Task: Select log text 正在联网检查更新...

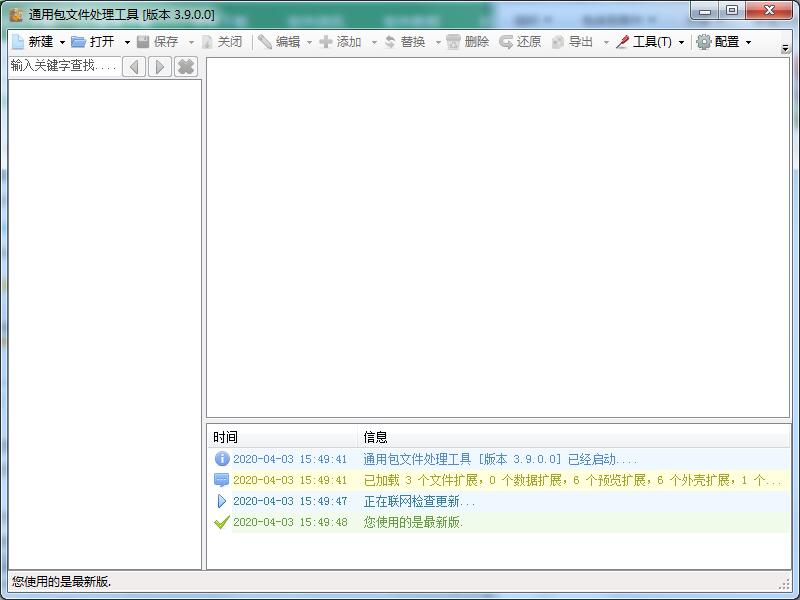Action: coord(419,501)
